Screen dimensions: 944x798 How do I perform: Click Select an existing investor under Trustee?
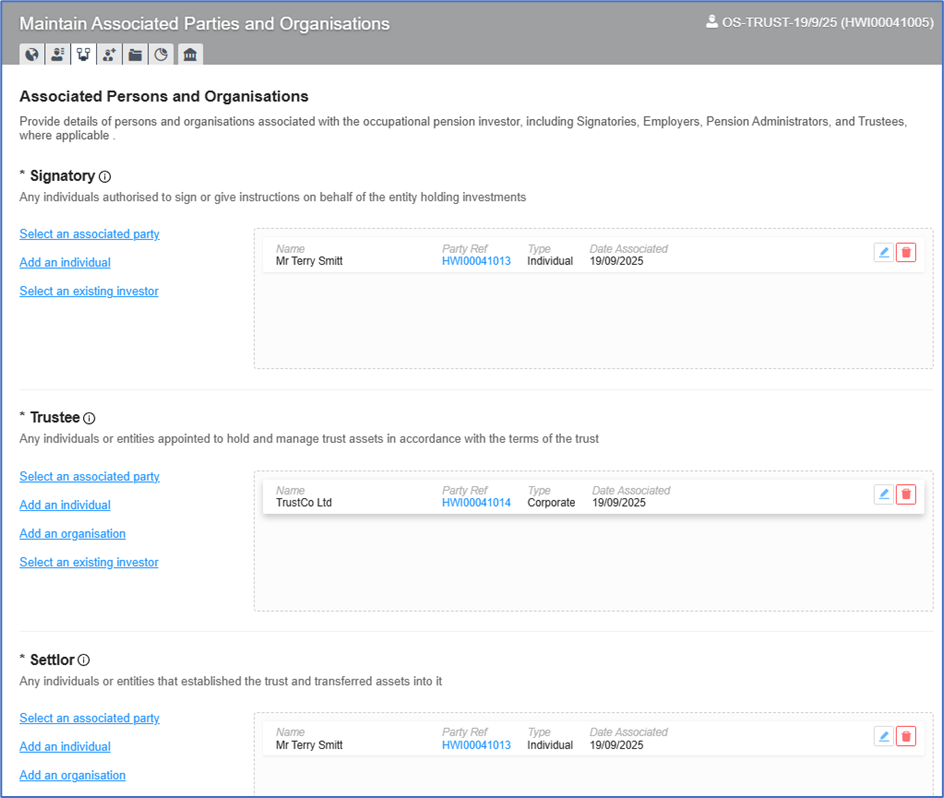tap(89, 562)
